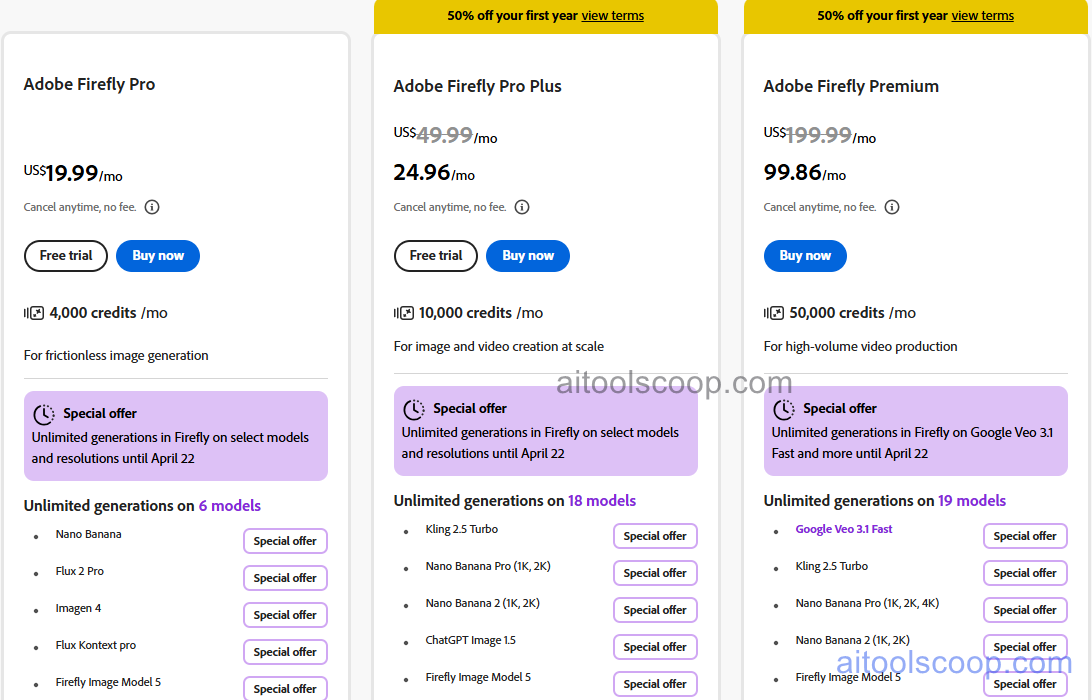Click the clock icon in Pro Plus Special offer
The height and width of the screenshot is (700, 1092).
(x=414, y=408)
